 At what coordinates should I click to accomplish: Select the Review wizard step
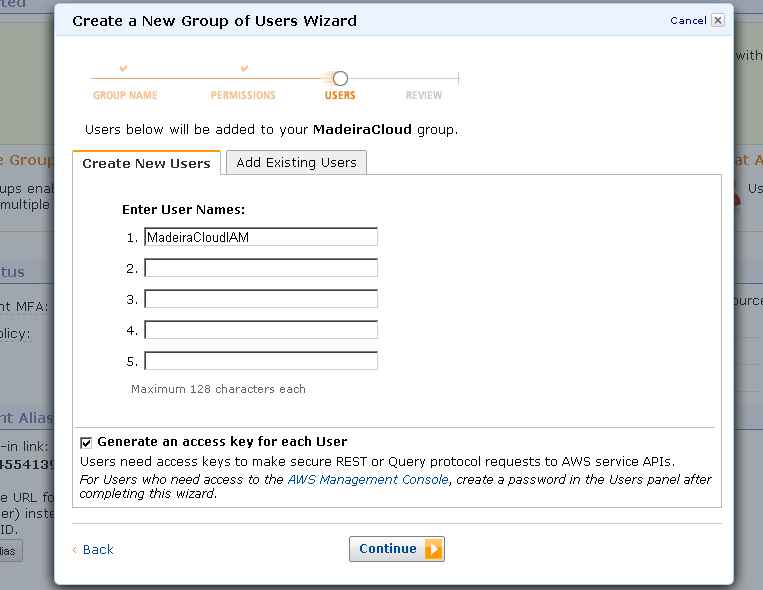(x=424, y=95)
